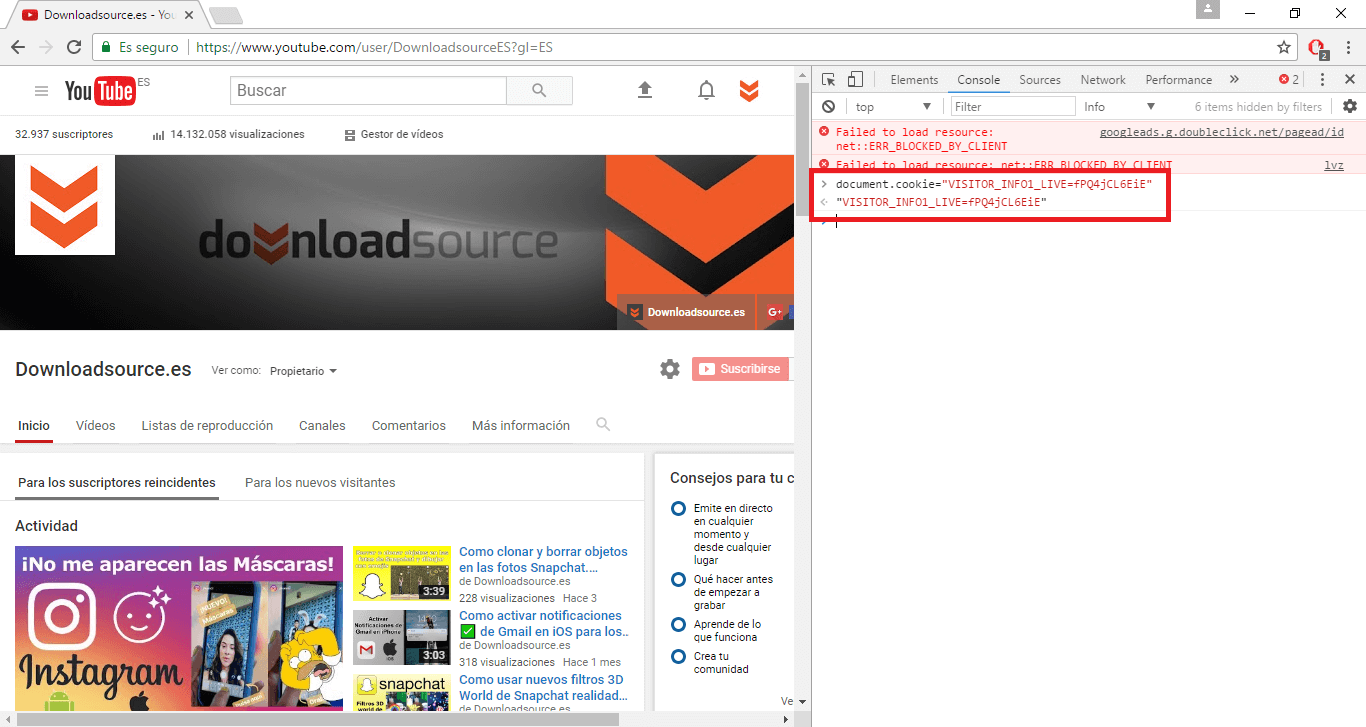Click the channel avatar logo
This screenshot has width=1366, height=727.
[x=64, y=205]
